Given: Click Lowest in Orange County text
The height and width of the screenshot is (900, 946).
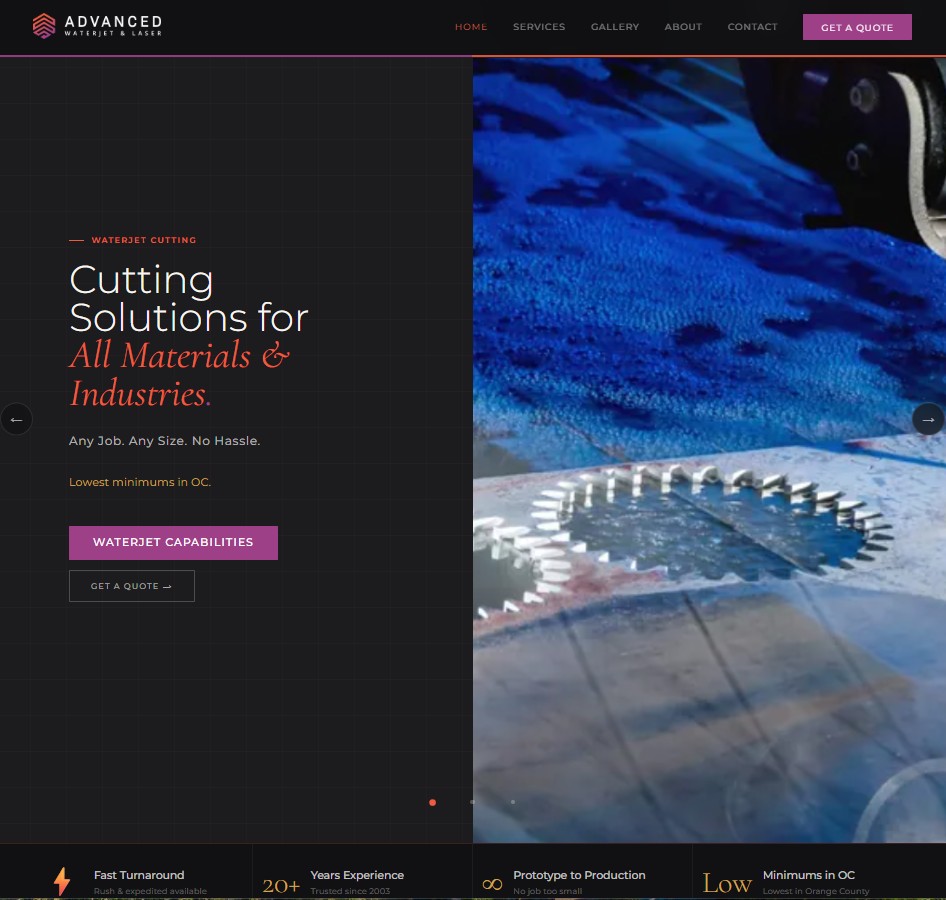Looking at the screenshot, I should point(816,891).
